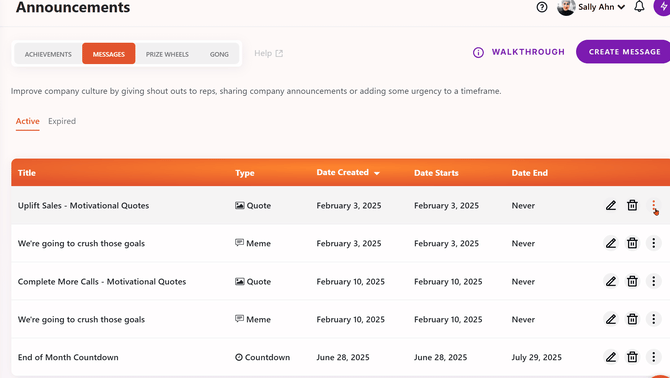Click 'Complete More Calls - Motivational Quotes' title
The height and width of the screenshot is (378, 670).
click(x=102, y=281)
